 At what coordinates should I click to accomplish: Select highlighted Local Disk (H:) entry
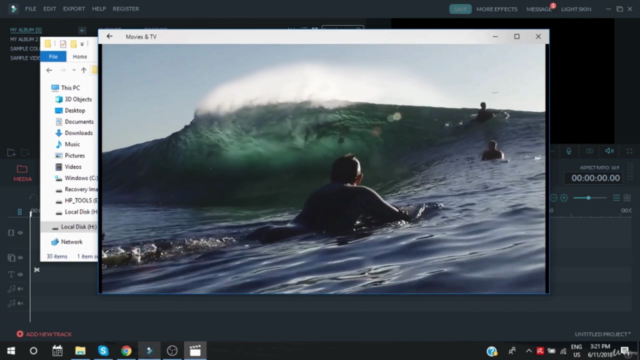69,227
